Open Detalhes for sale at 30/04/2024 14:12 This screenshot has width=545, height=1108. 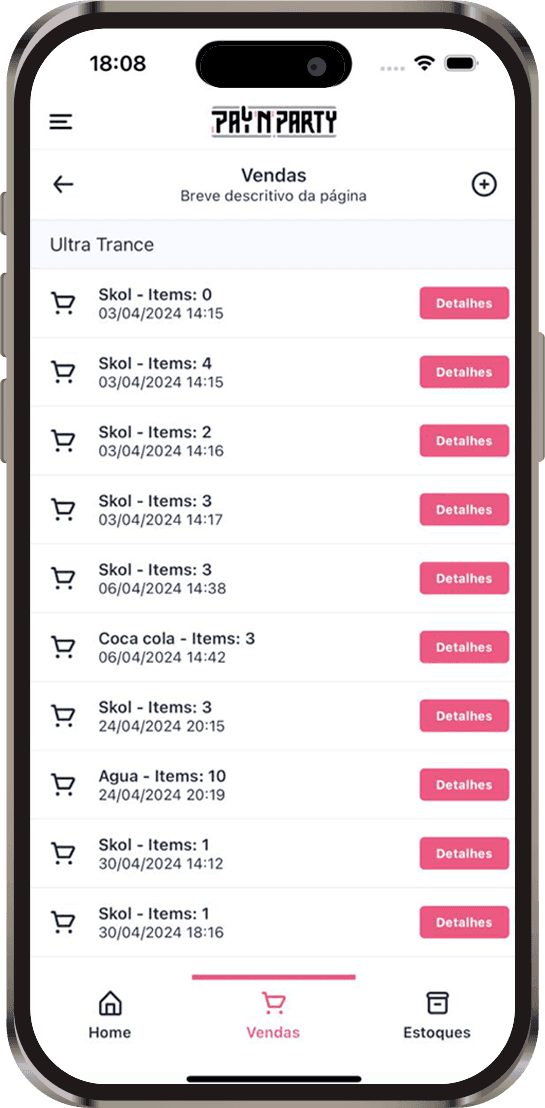point(464,854)
